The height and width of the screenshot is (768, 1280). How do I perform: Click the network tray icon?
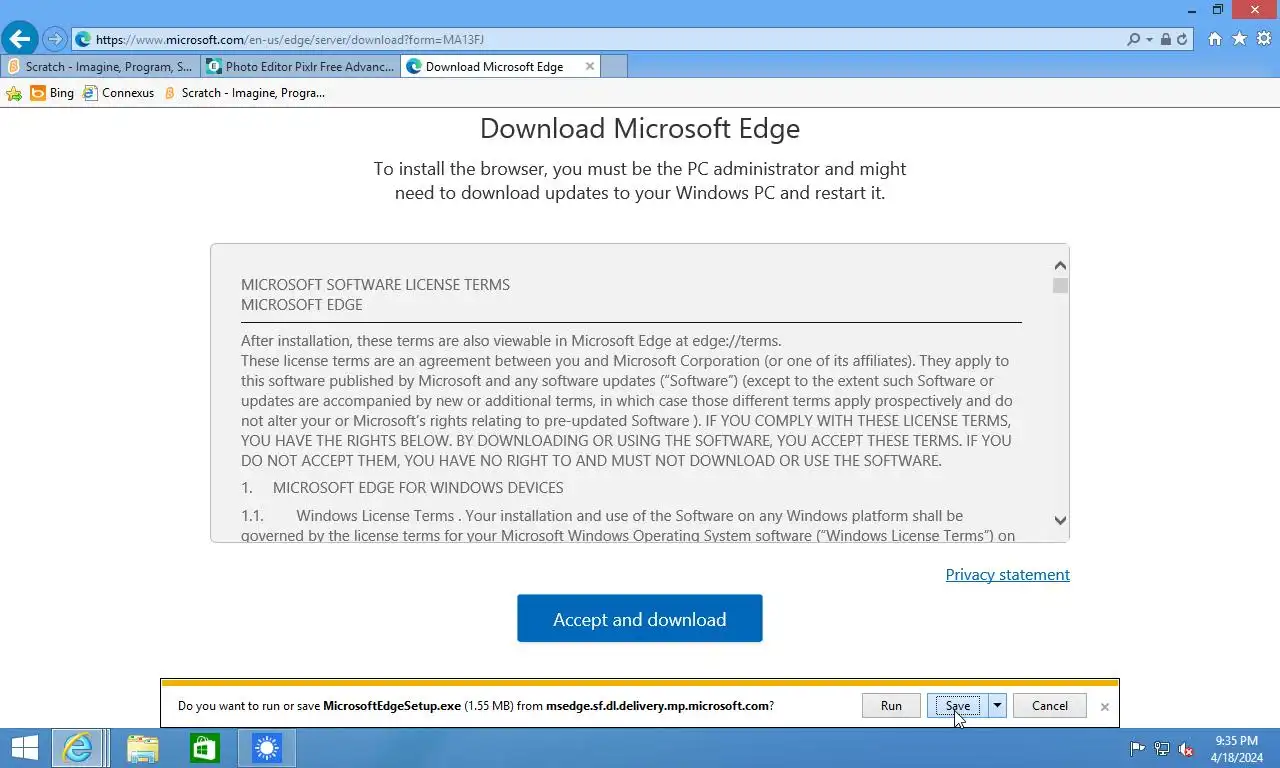(1162, 749)
